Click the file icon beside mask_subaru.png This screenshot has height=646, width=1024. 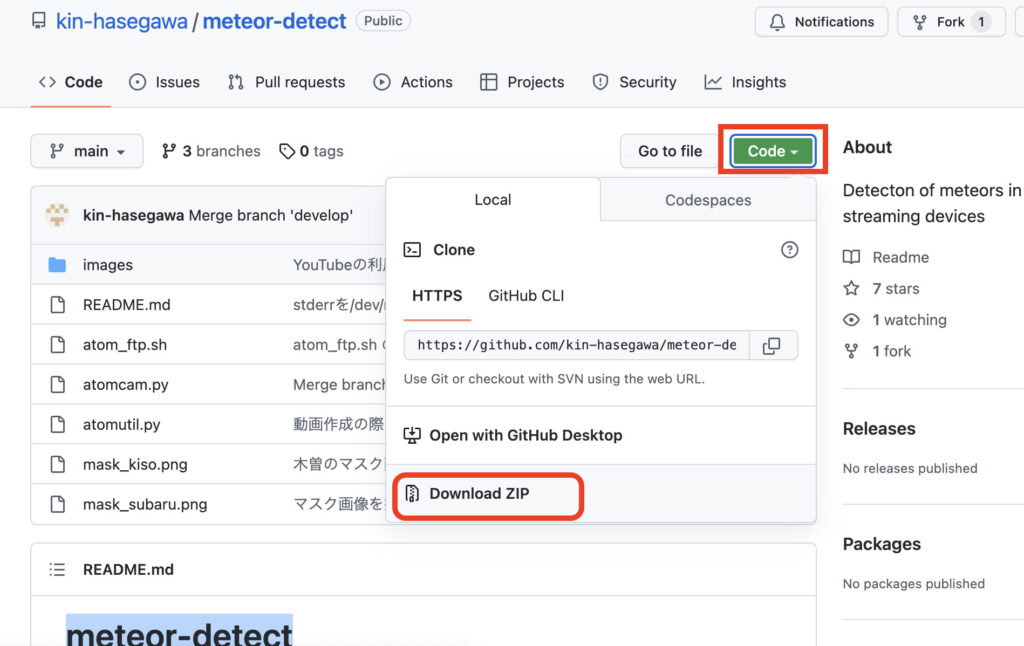(57, 504)
